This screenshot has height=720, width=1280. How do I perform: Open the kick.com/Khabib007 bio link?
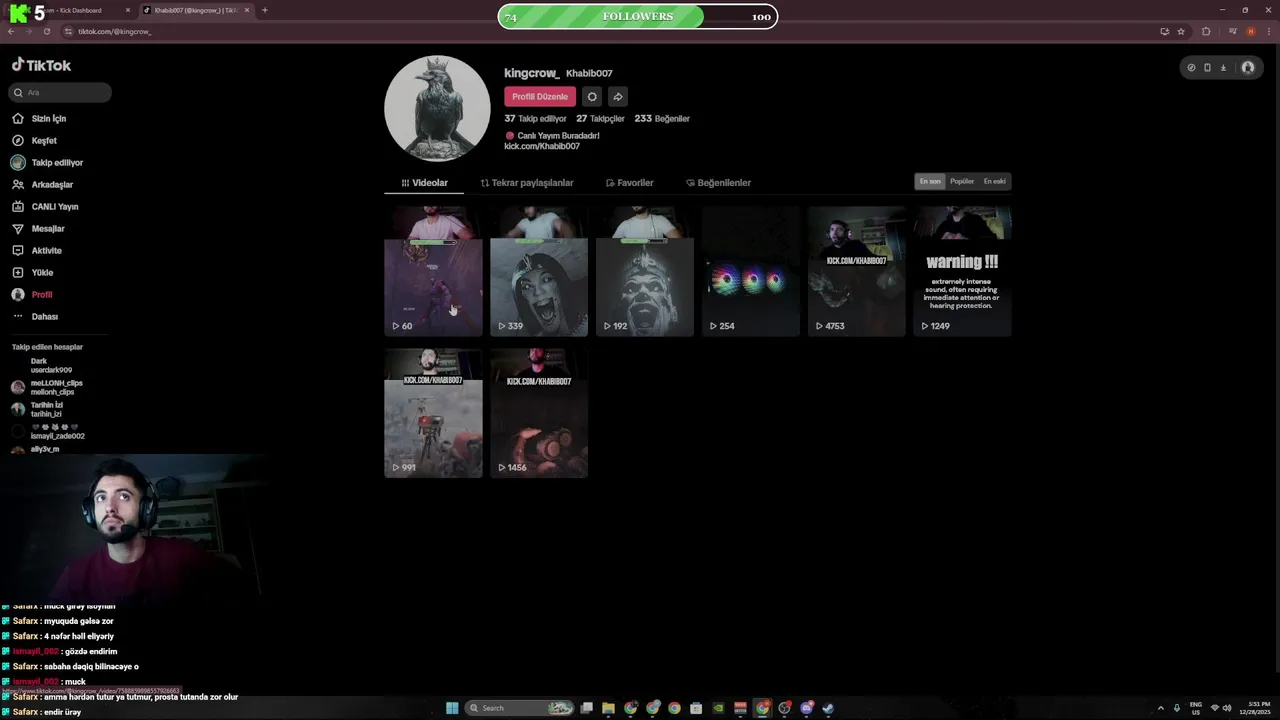[542, 146]
